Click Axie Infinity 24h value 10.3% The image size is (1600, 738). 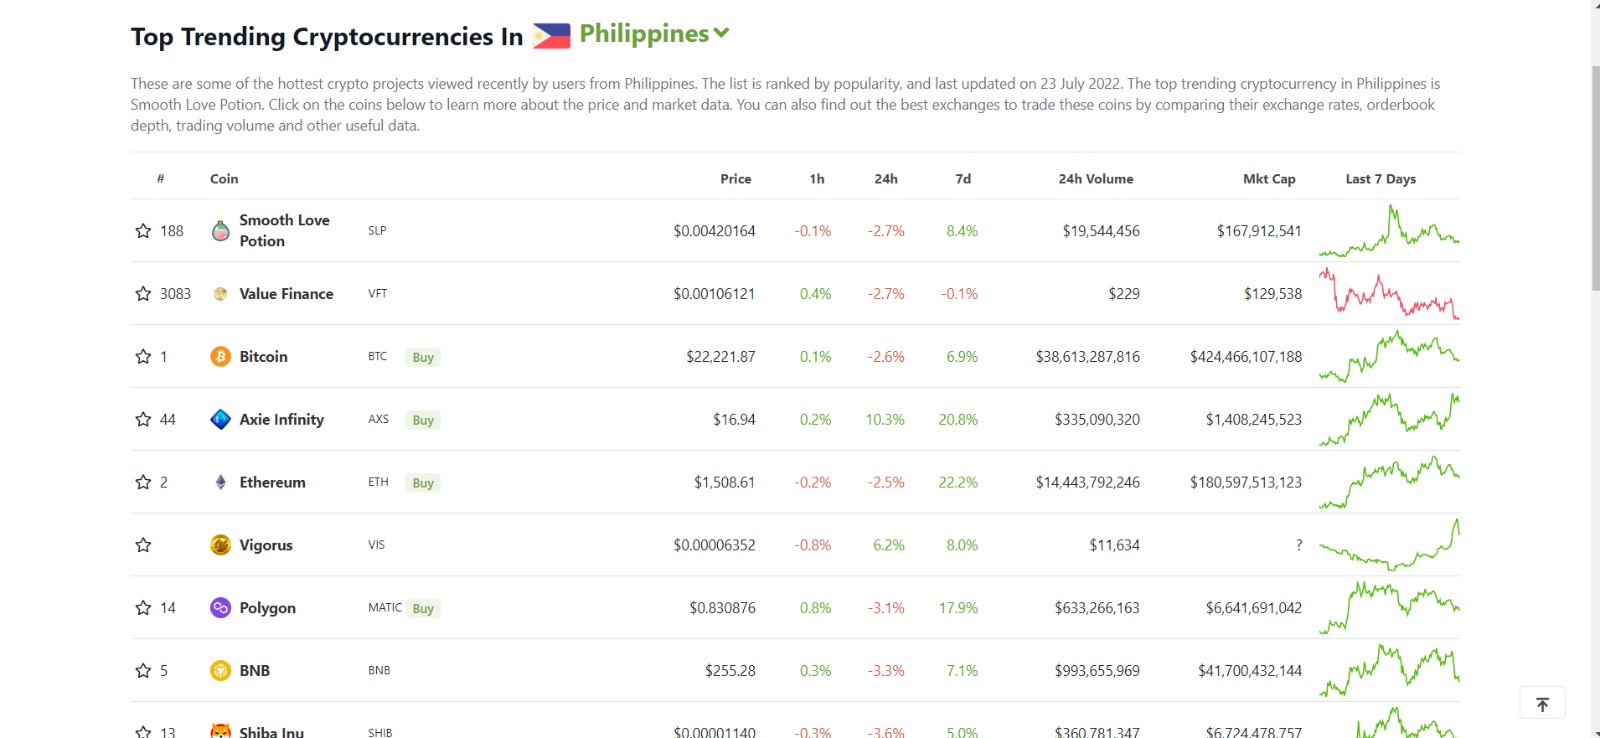885,420
